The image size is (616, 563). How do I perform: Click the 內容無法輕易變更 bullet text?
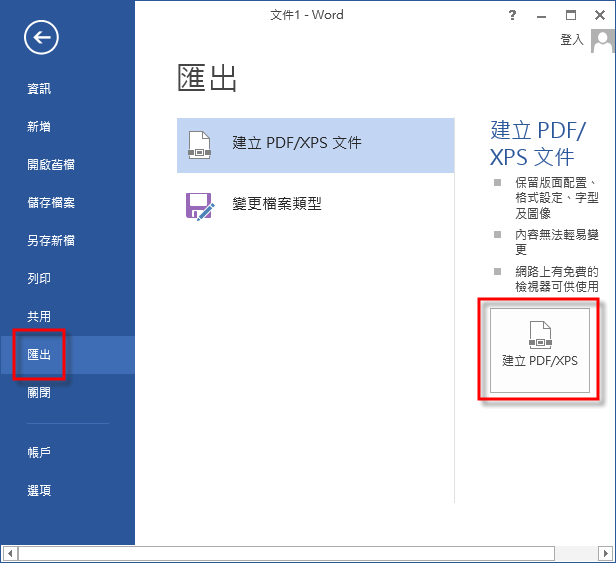click(557, 242)
